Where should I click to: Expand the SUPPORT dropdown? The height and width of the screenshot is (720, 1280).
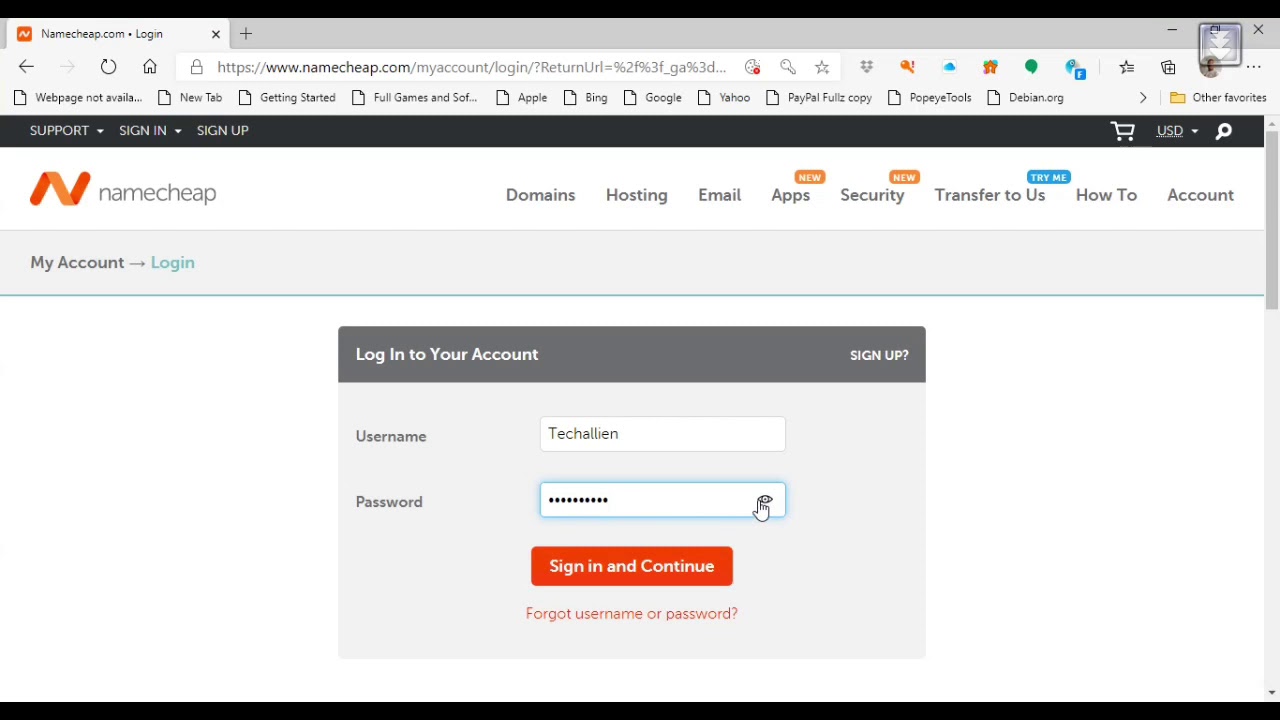[67, 131]
